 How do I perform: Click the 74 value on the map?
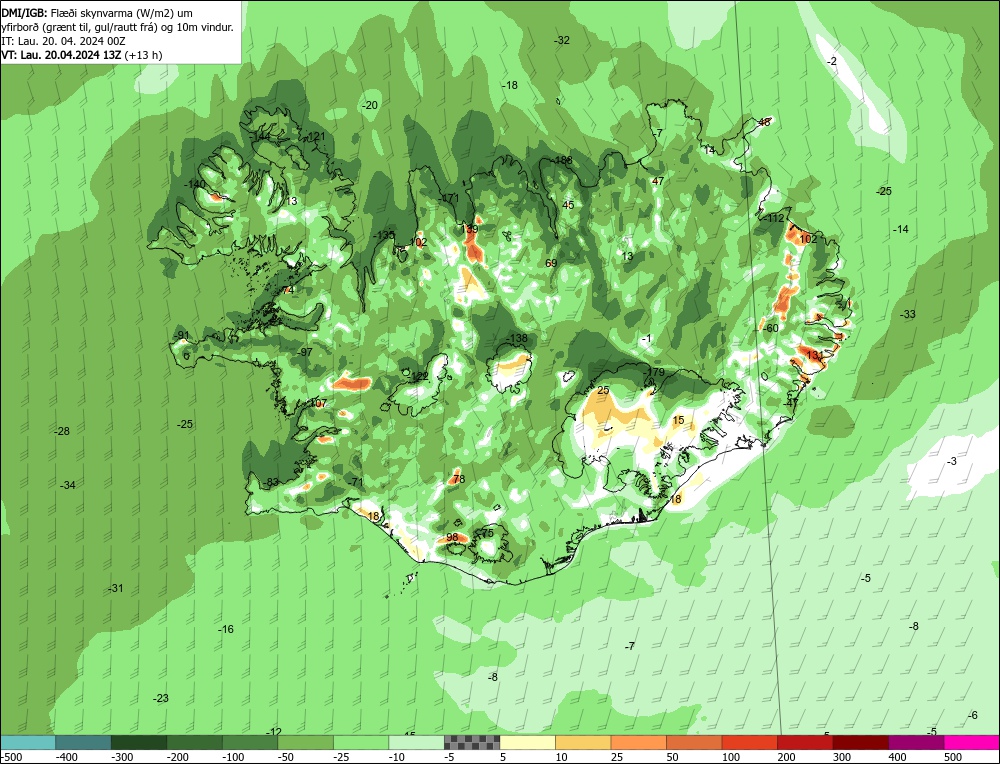[288, 290]
